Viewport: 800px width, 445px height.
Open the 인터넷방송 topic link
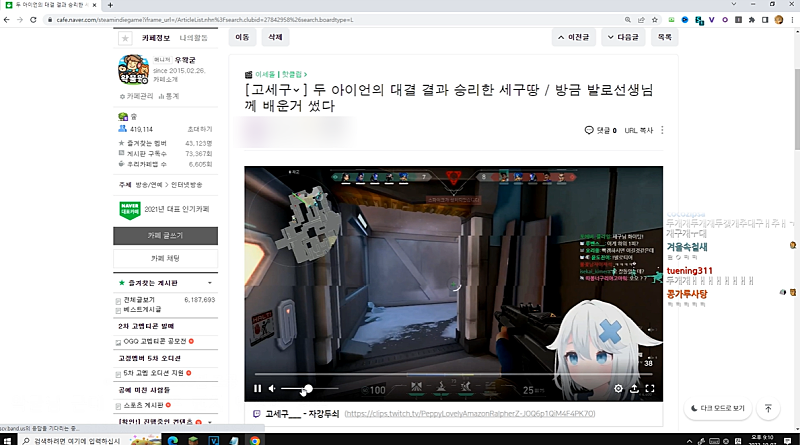tap(186, 185)
